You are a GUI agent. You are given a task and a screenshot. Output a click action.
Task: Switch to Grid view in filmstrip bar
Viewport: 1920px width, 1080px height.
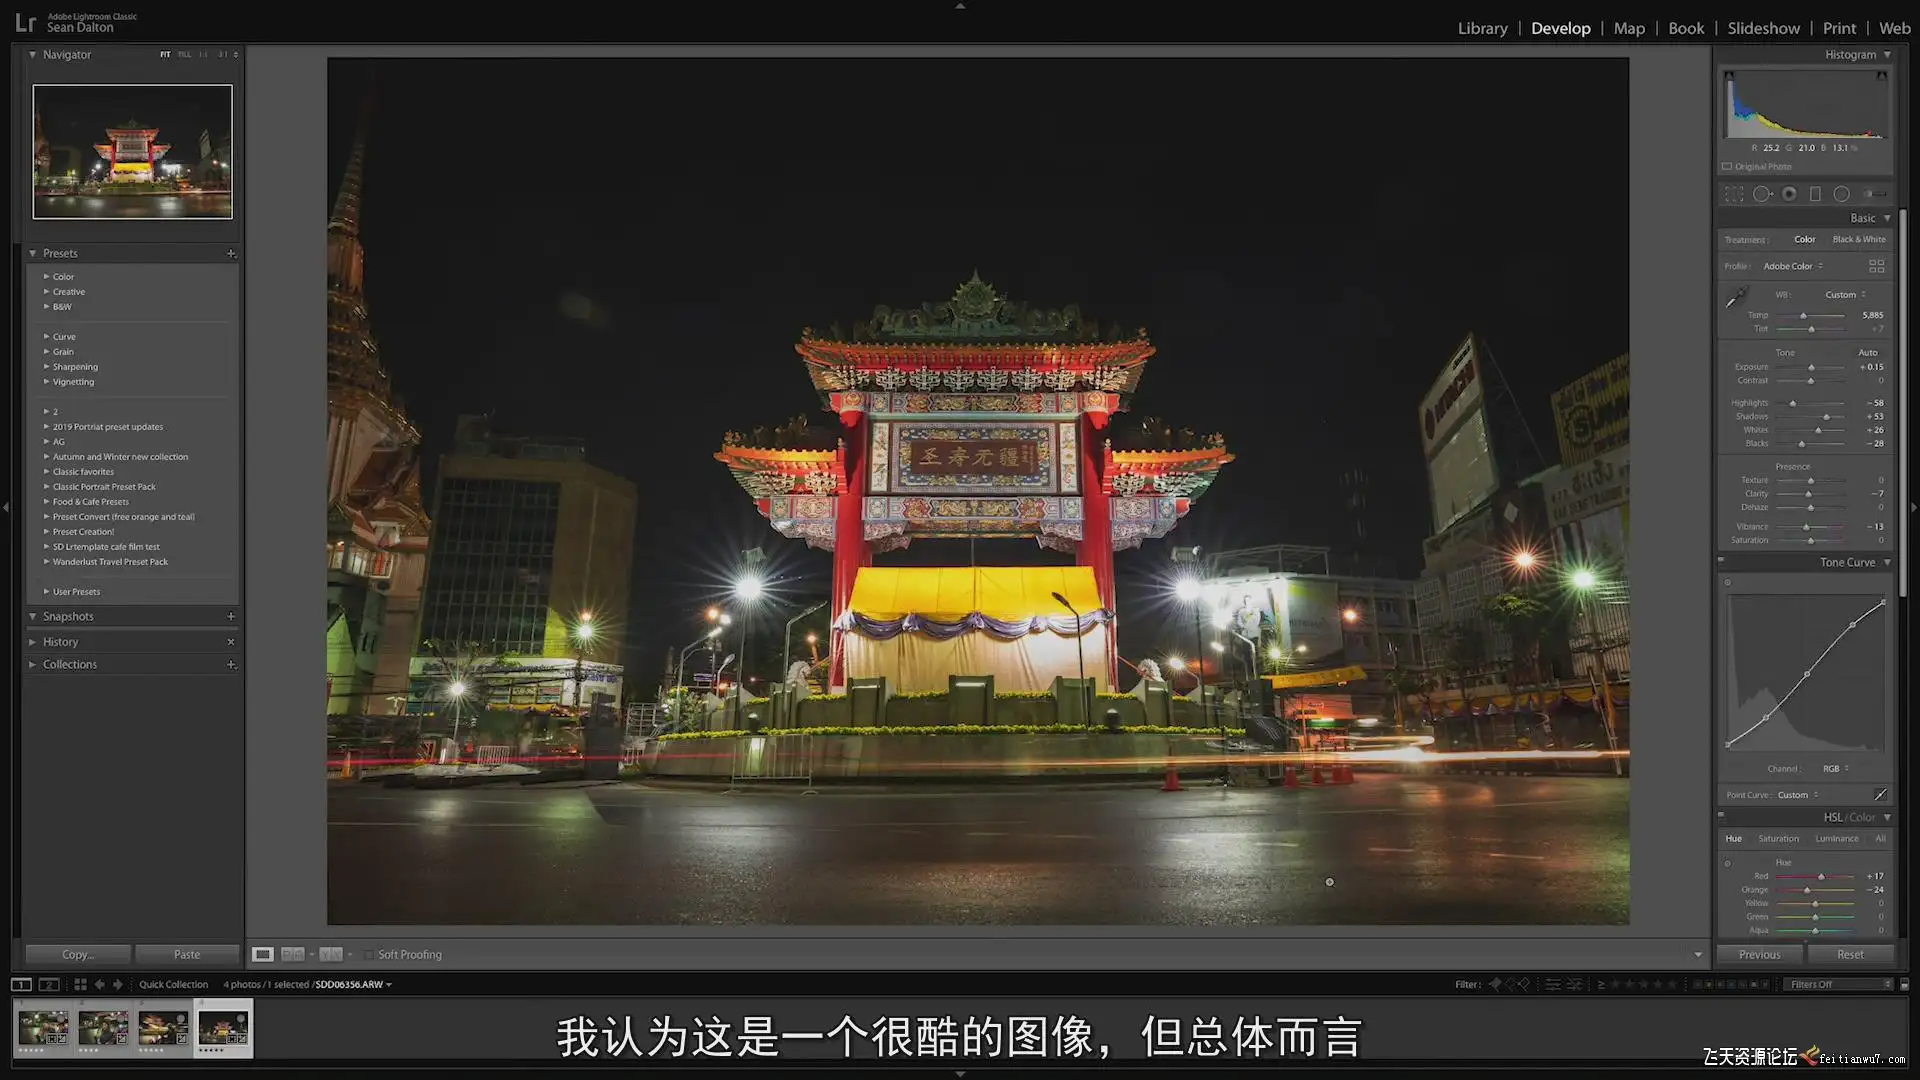pos(80,984)
